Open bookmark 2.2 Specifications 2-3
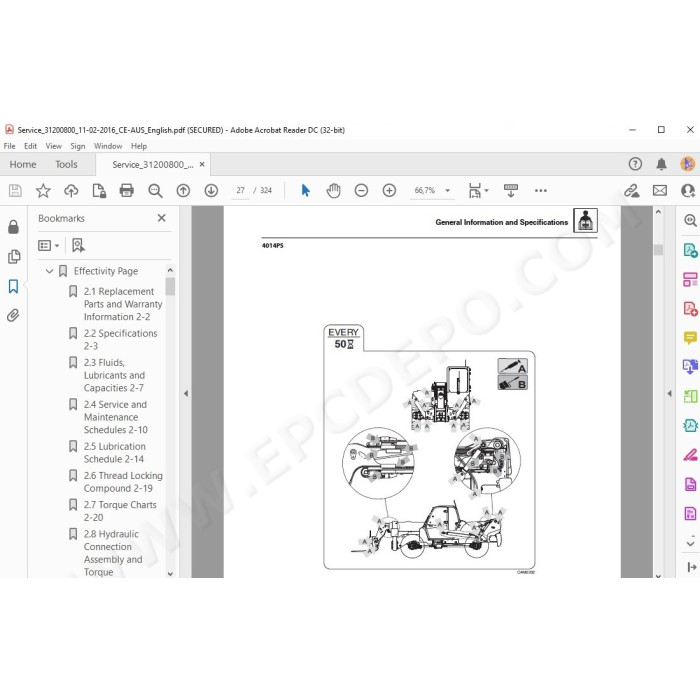This screenshot has width=700, height=700. pyautogui.click(x=121, y=339)
